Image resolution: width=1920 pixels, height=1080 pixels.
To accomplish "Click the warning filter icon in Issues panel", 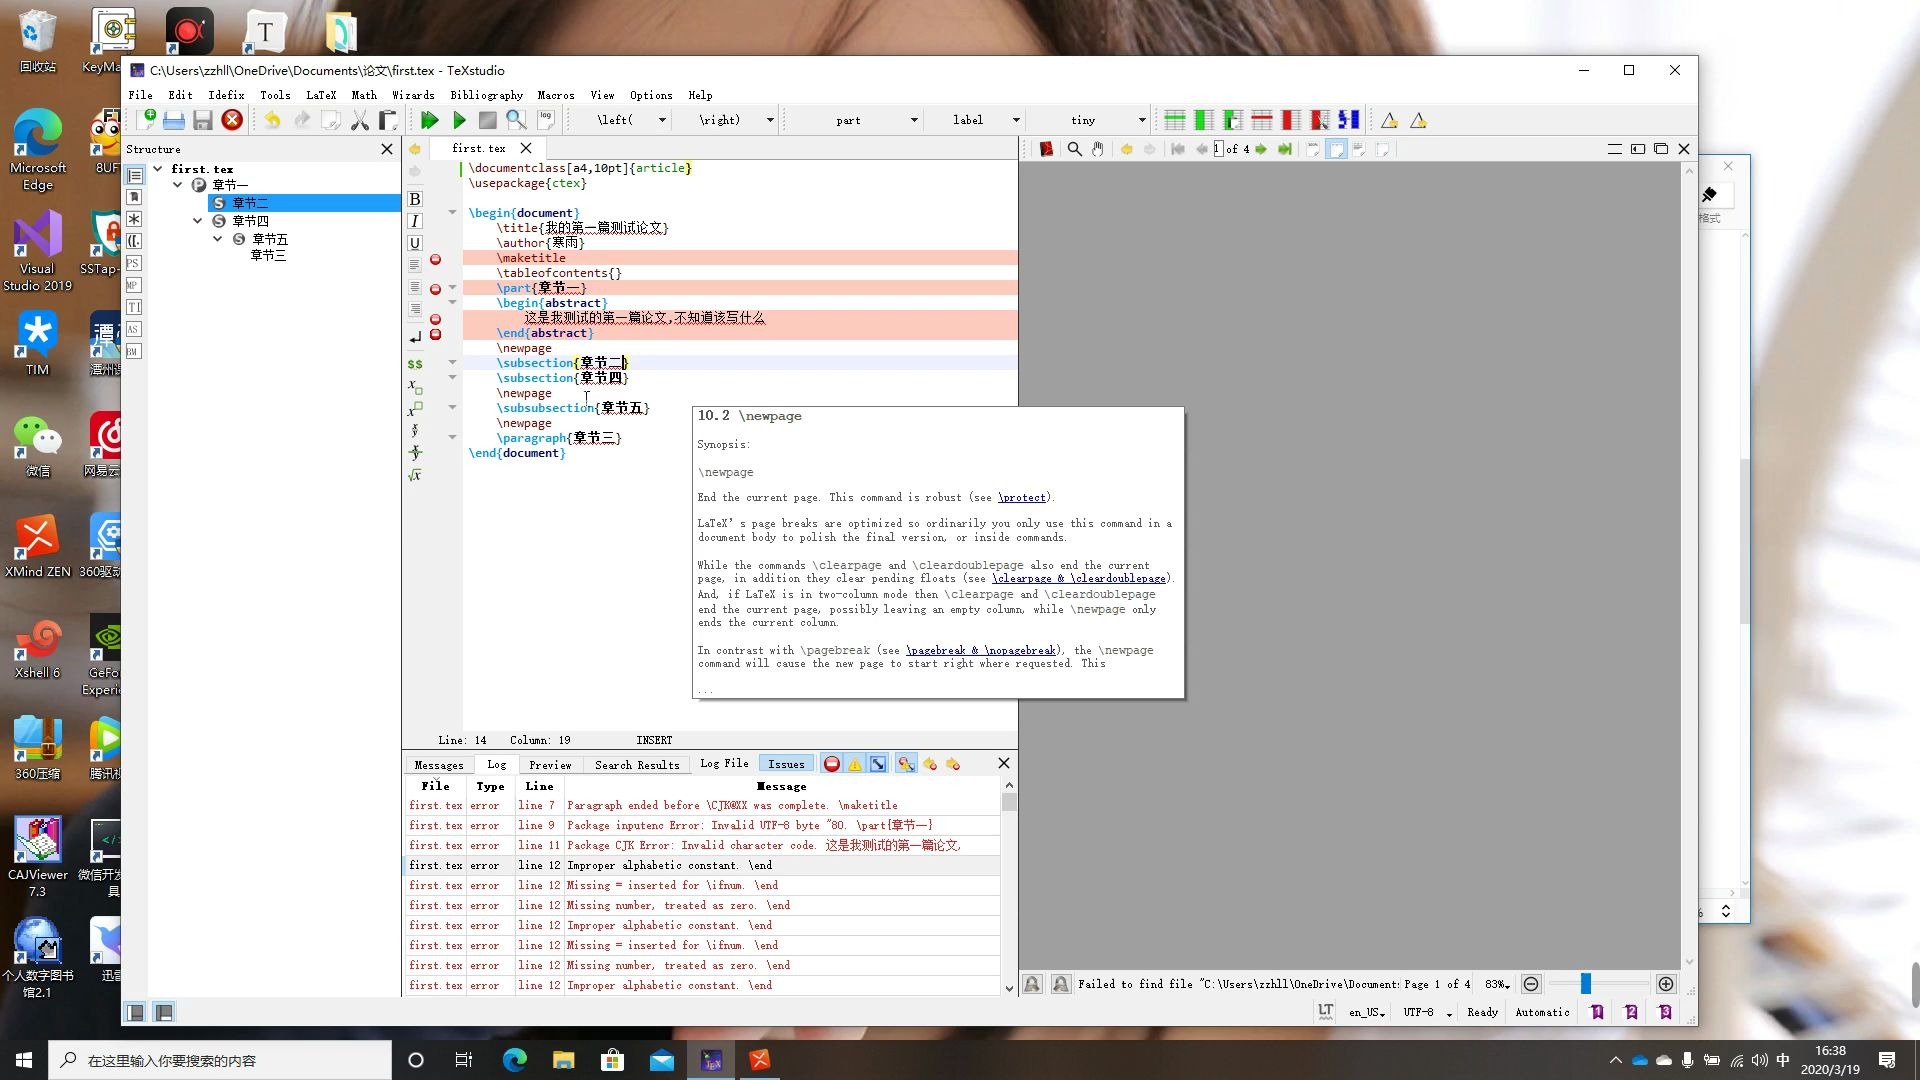I will [856, 765].
